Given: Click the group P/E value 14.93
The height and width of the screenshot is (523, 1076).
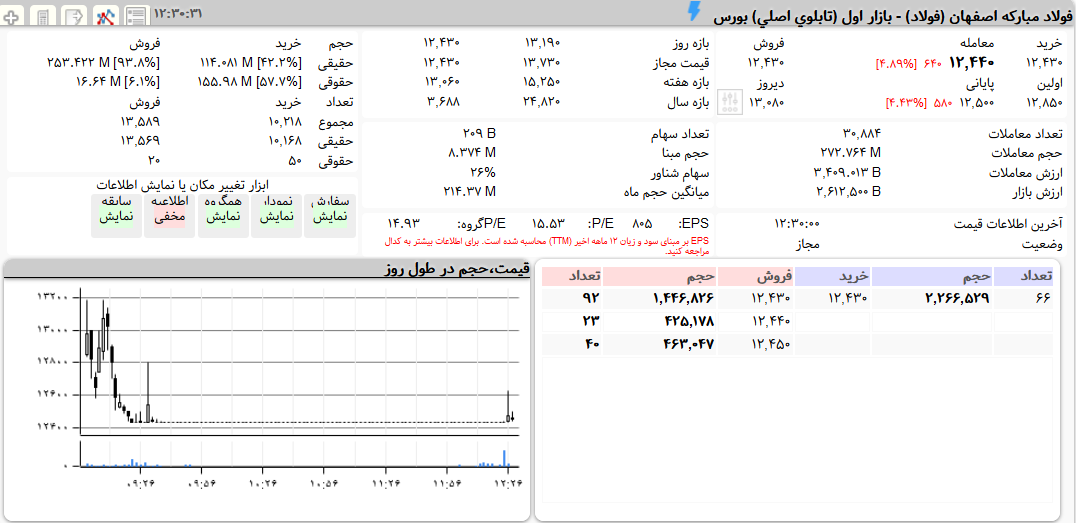Looking at the screenshot, I should (x=403, y=224).
